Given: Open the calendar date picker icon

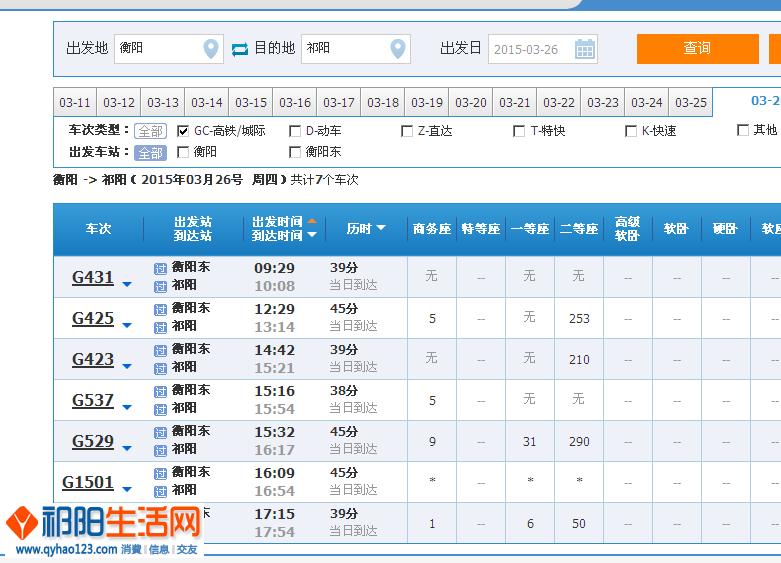Looking at the screenshot, I should [x=585, y=49].
